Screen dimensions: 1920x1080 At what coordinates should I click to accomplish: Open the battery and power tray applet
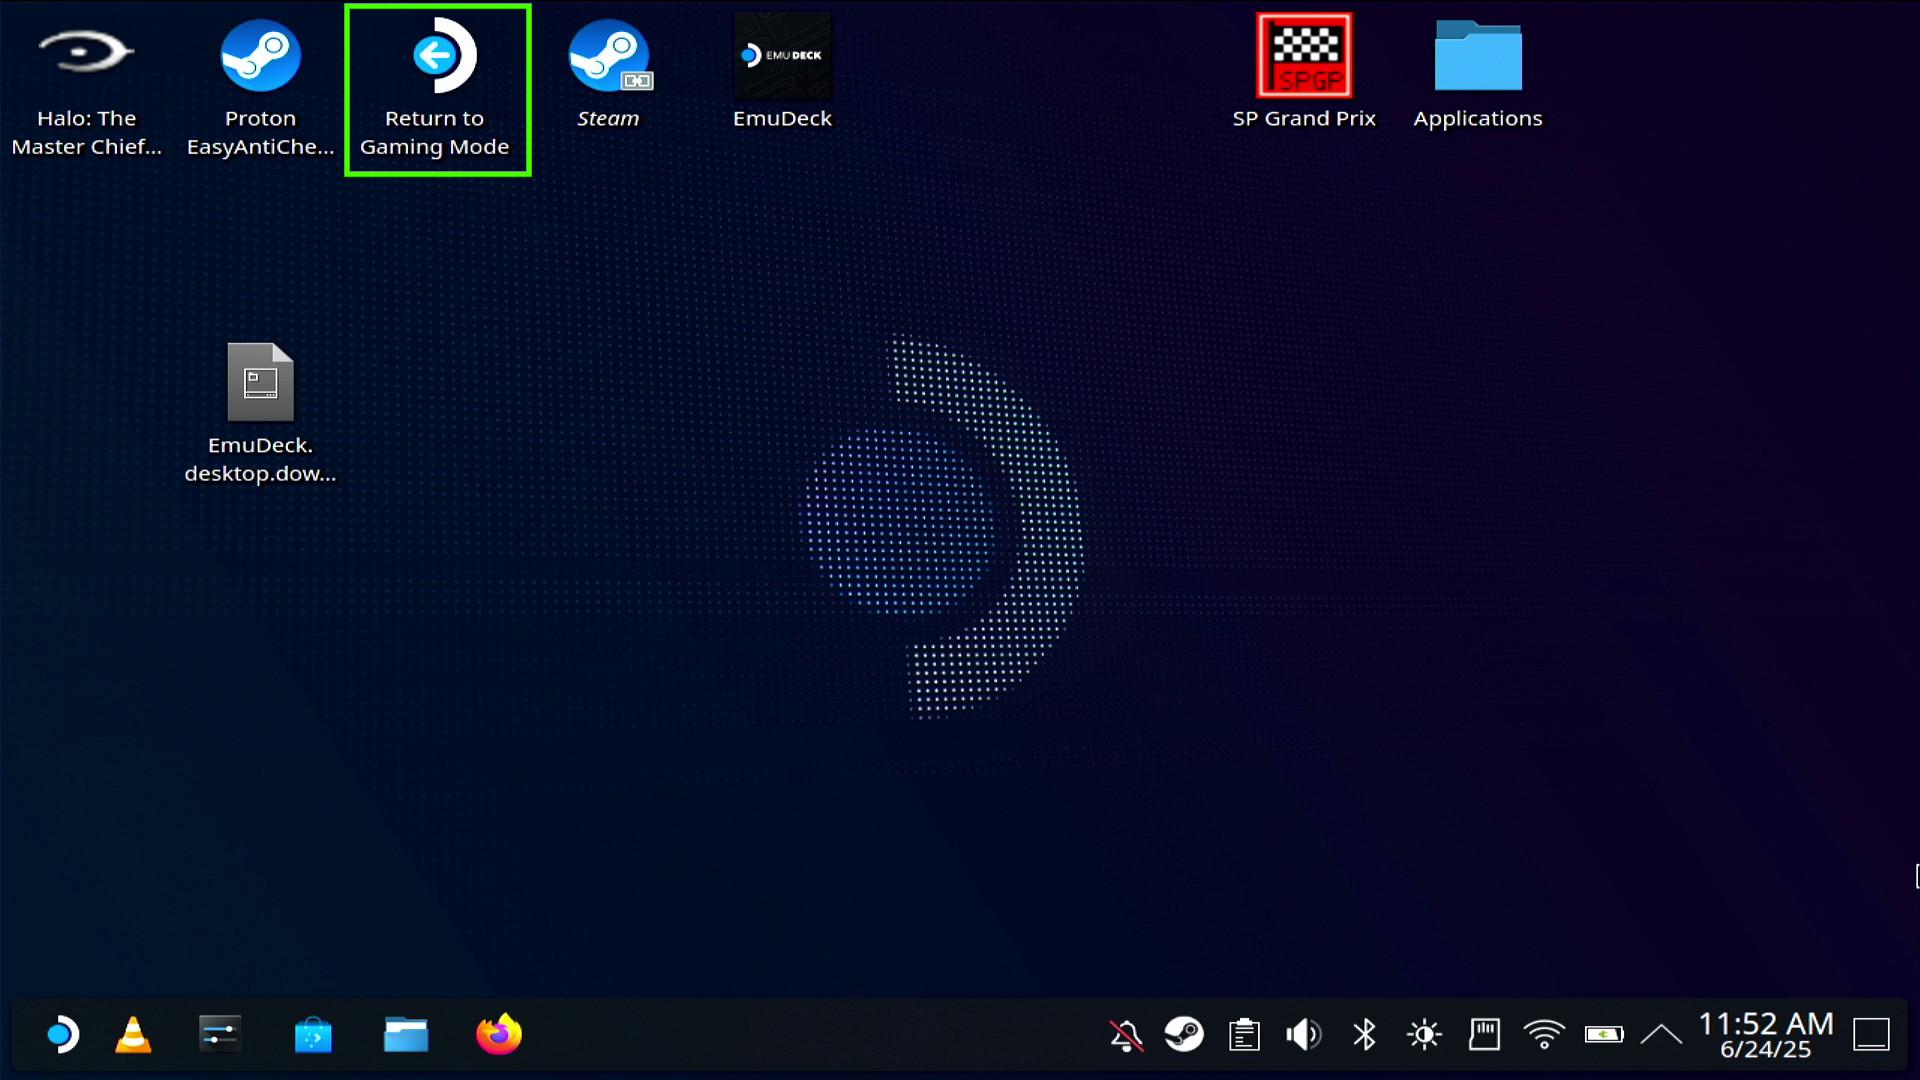tap(1604, 1034)
